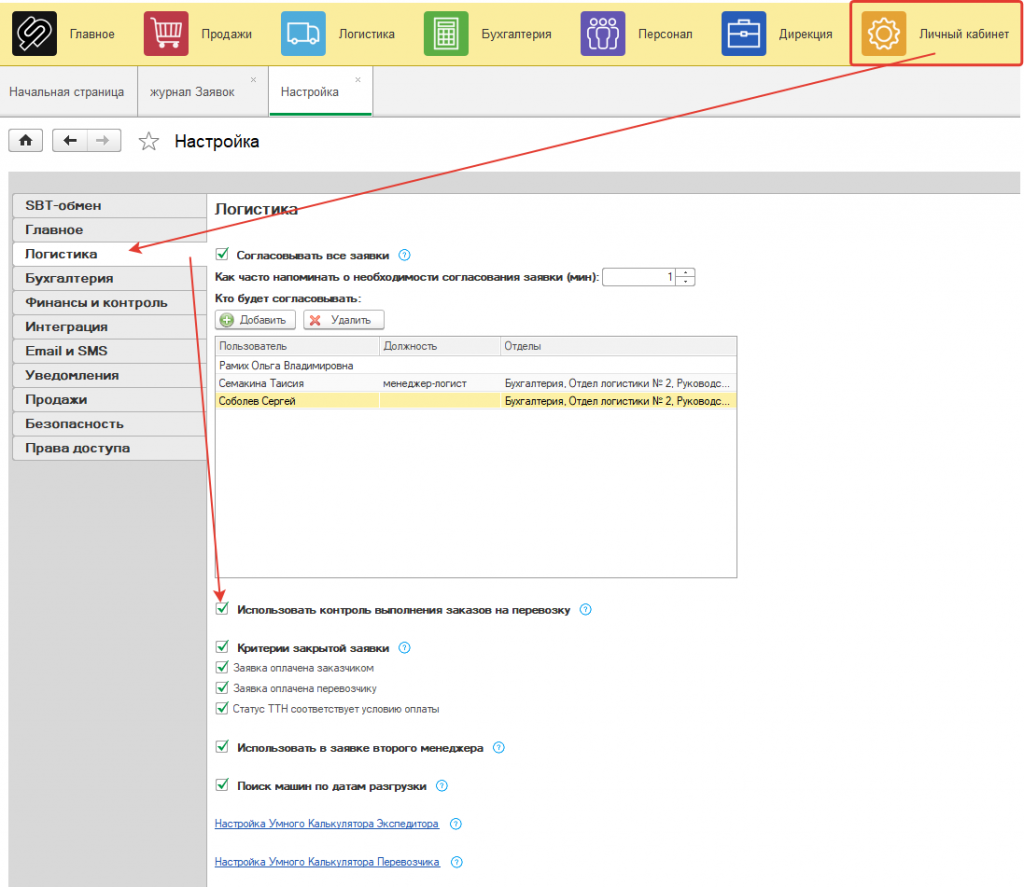Show help for Согласовывать все заявки

point(404,255)
